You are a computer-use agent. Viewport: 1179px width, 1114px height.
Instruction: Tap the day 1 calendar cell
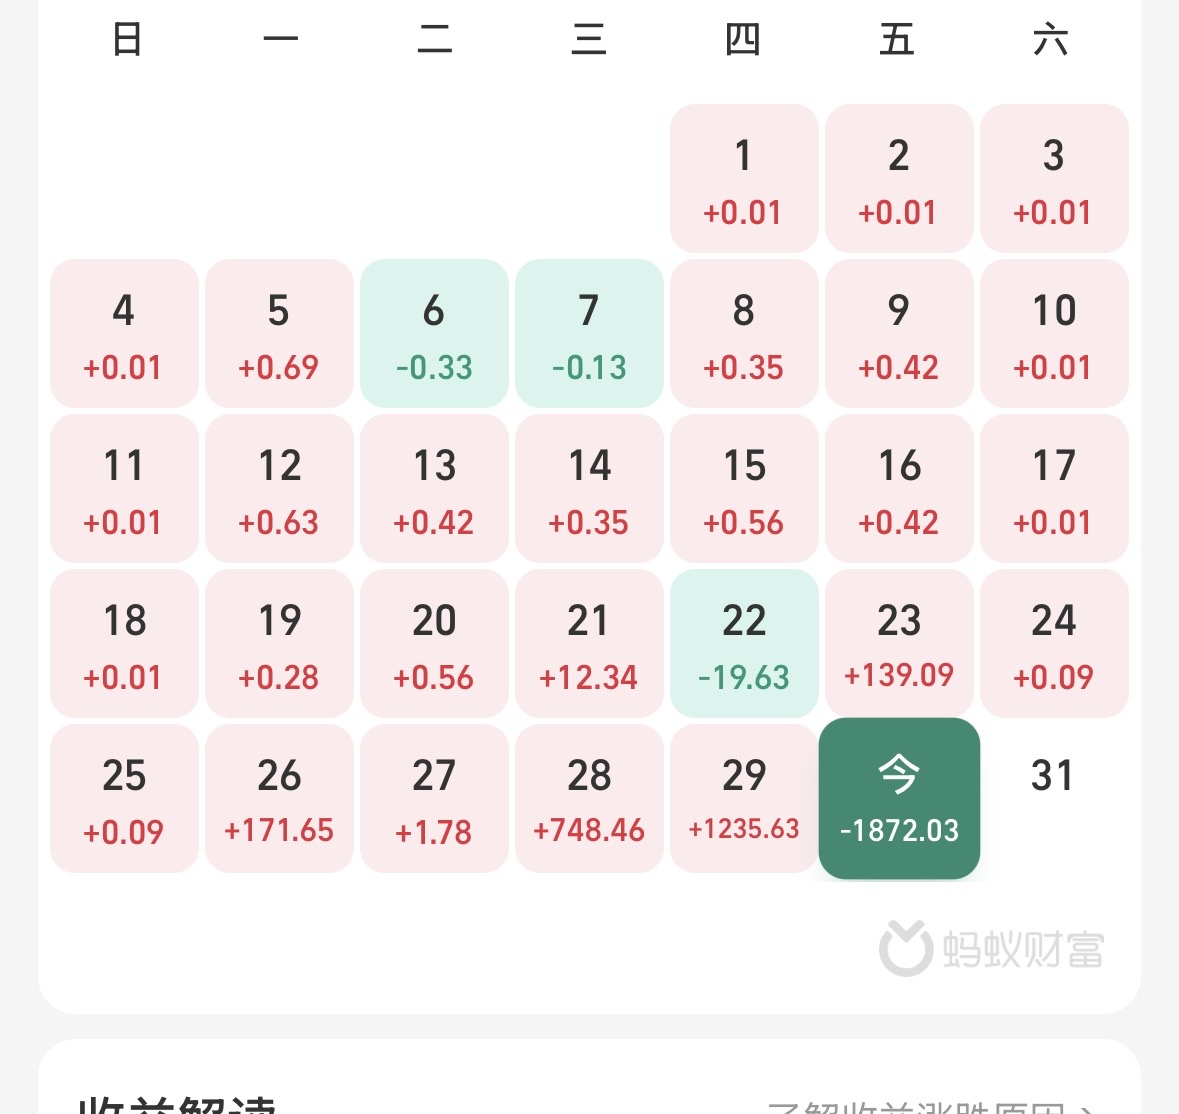click(744, 179)
